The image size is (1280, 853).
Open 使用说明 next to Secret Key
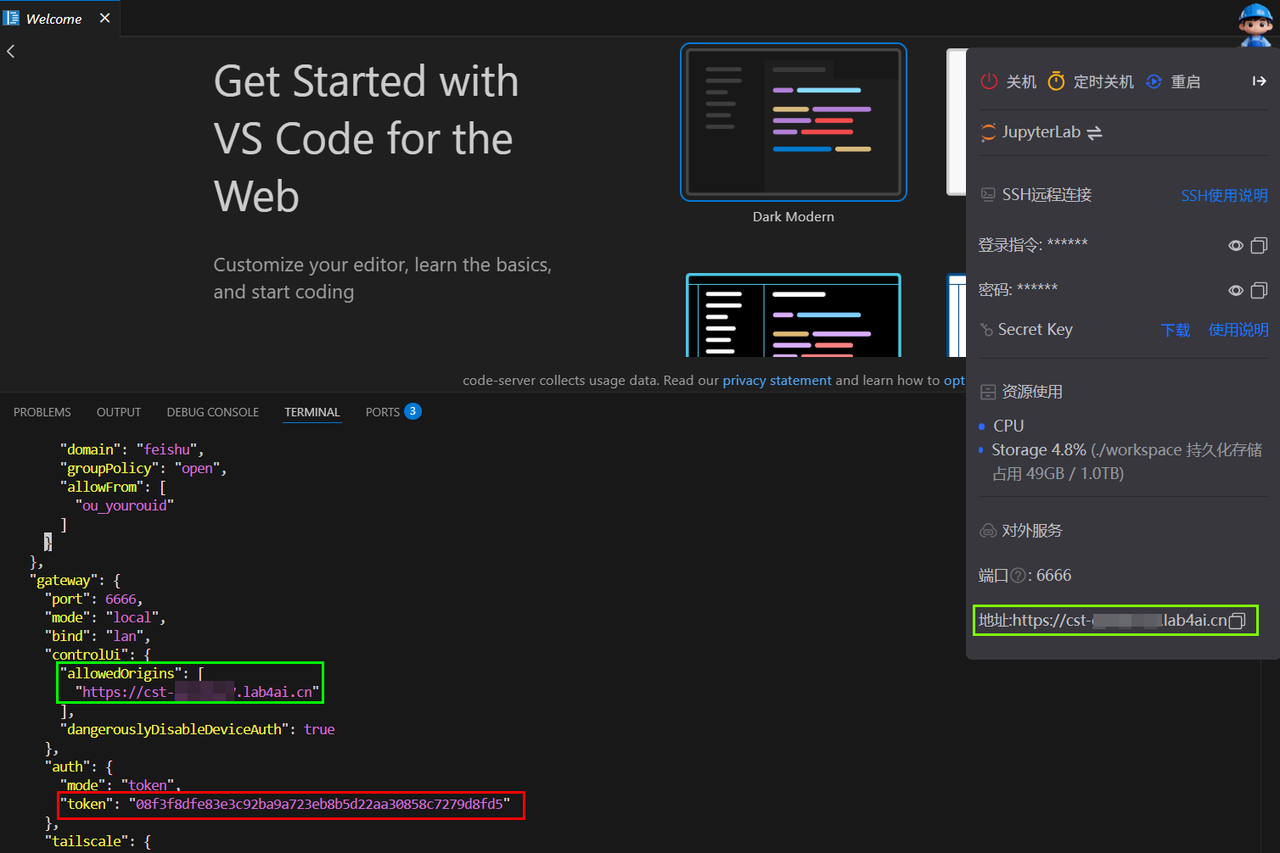click(1238, 330)
